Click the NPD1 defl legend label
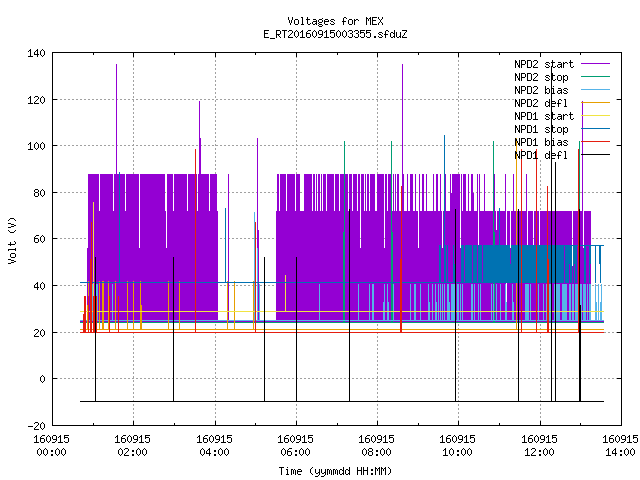This screenshot has height=480, width=640. (541, 156)
